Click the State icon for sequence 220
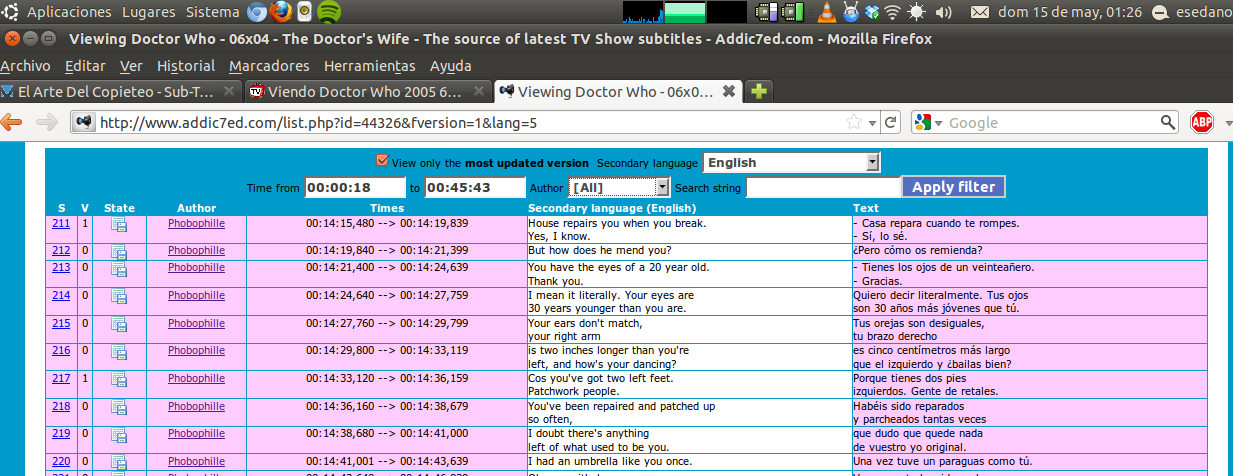Viewport: 1233px width, 476px height. pos(119,464)
